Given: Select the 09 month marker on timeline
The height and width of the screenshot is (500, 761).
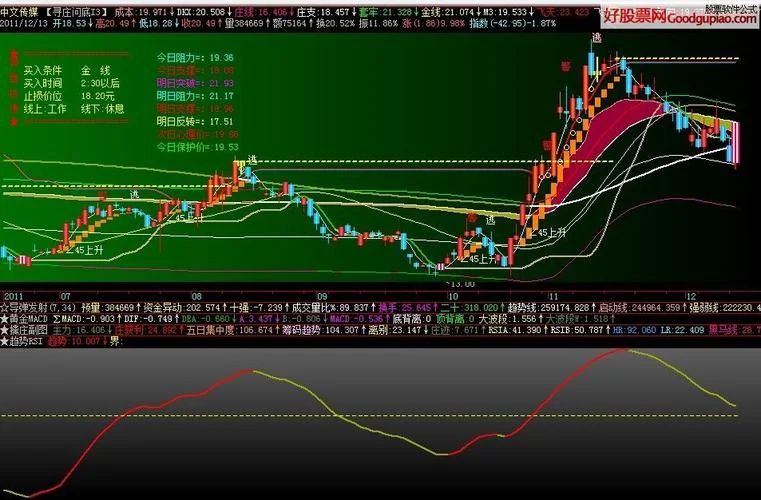Looking at the screenshot, I should pyautogui.click(x=322, y=296).
